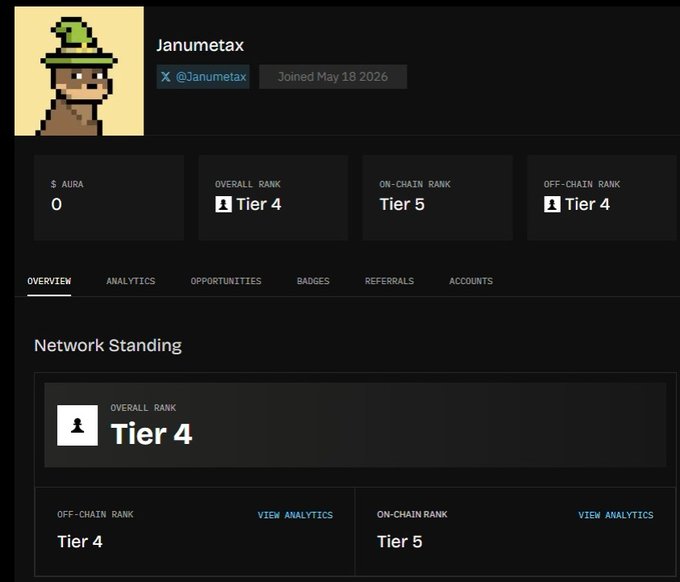680x582 pixels.
Task: Open View Analytics for On-Chain Rank
Action: pos(616,515)
